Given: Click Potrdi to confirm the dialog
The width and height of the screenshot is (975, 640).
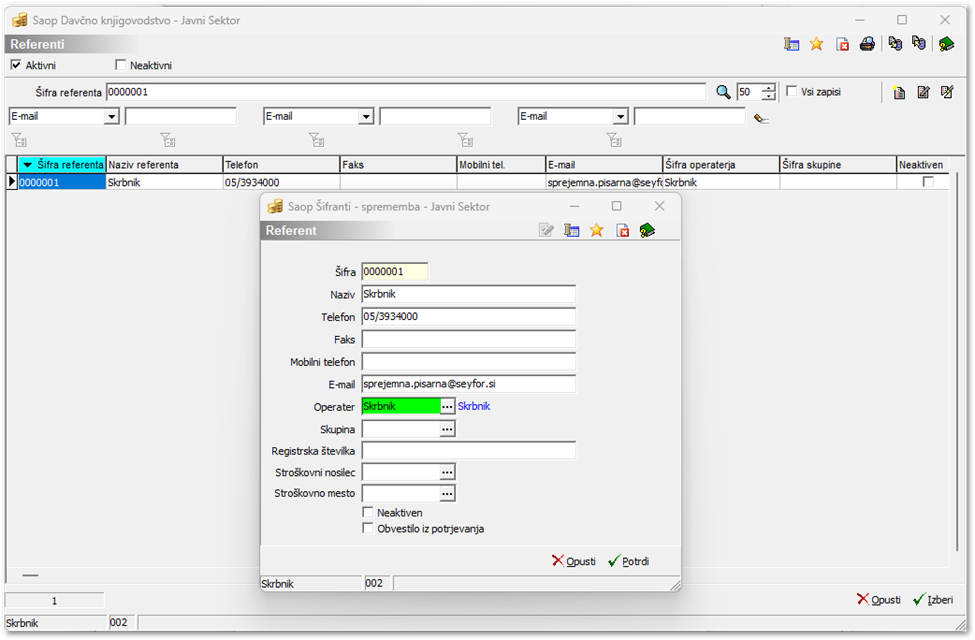Looking at the screenshot, I should 629,561.
